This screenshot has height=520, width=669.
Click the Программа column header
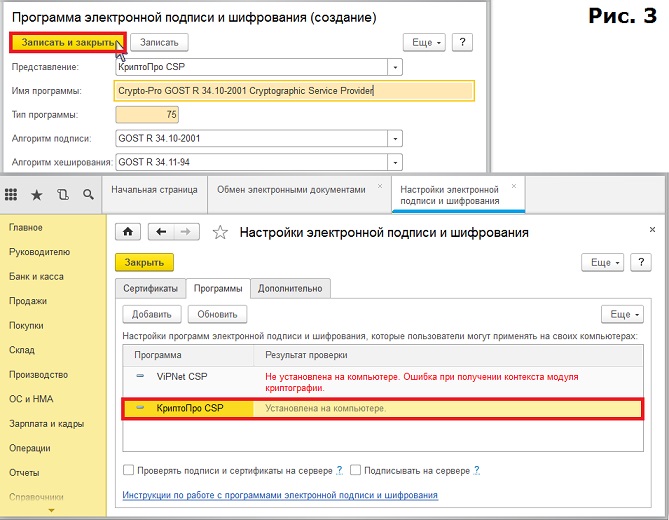[188, 355]
